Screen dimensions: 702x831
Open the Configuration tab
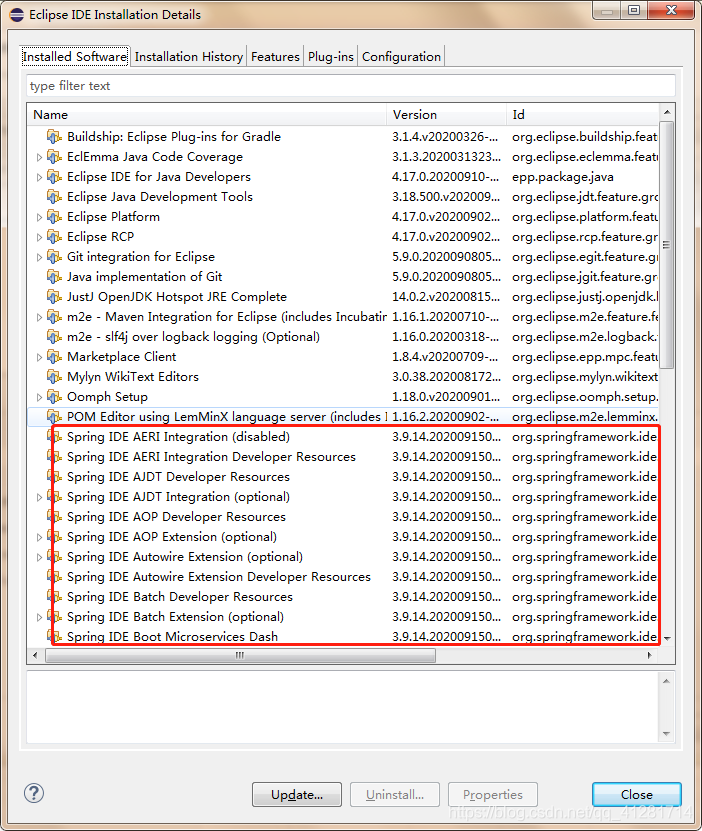click(401, 56)
